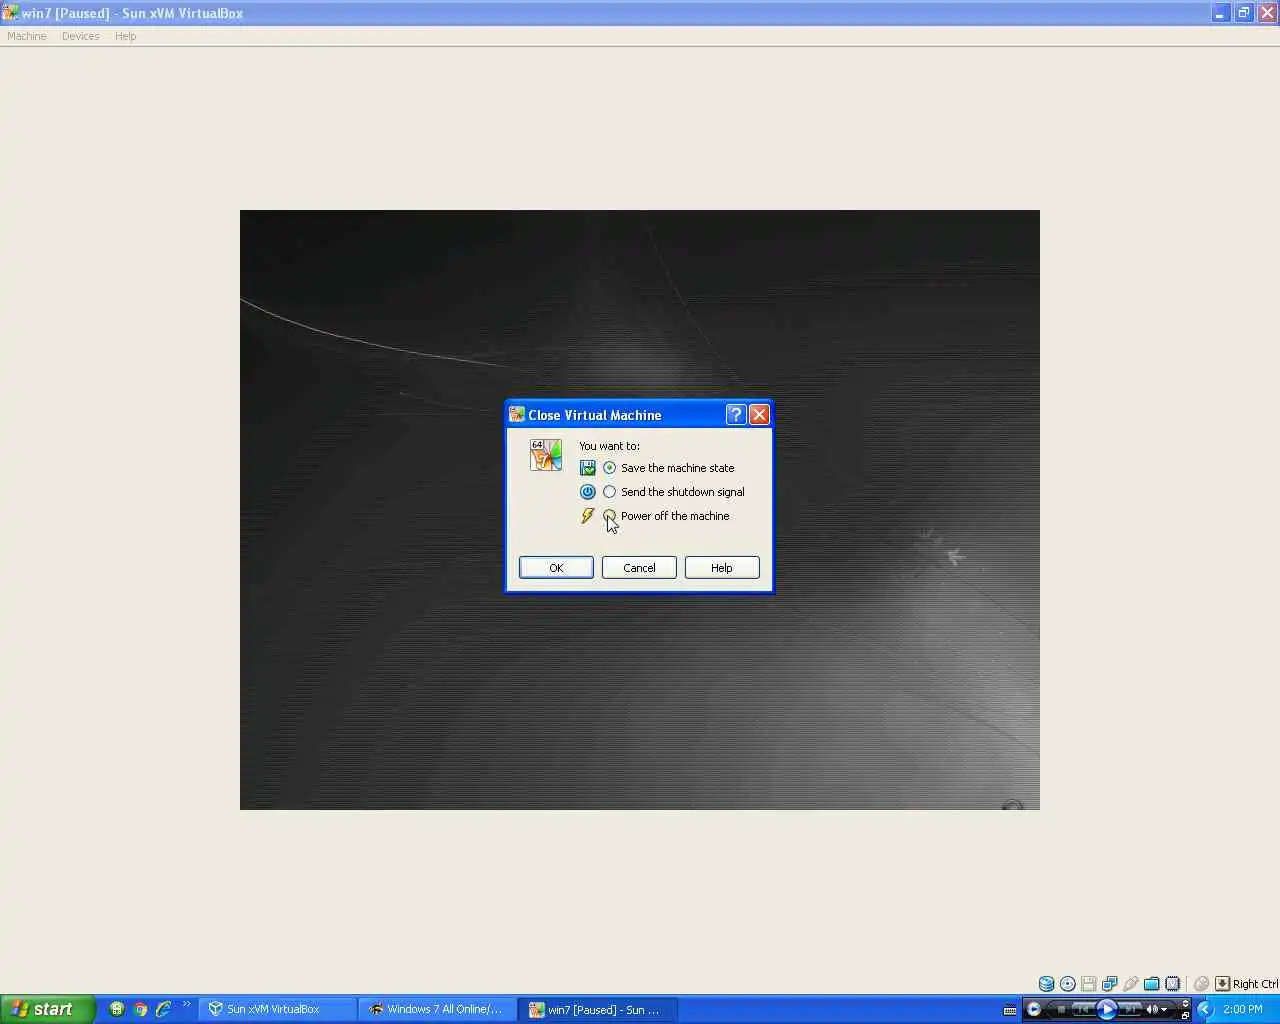Click the speaker volume icon on media toolbar

[x=1152, y=1010]
